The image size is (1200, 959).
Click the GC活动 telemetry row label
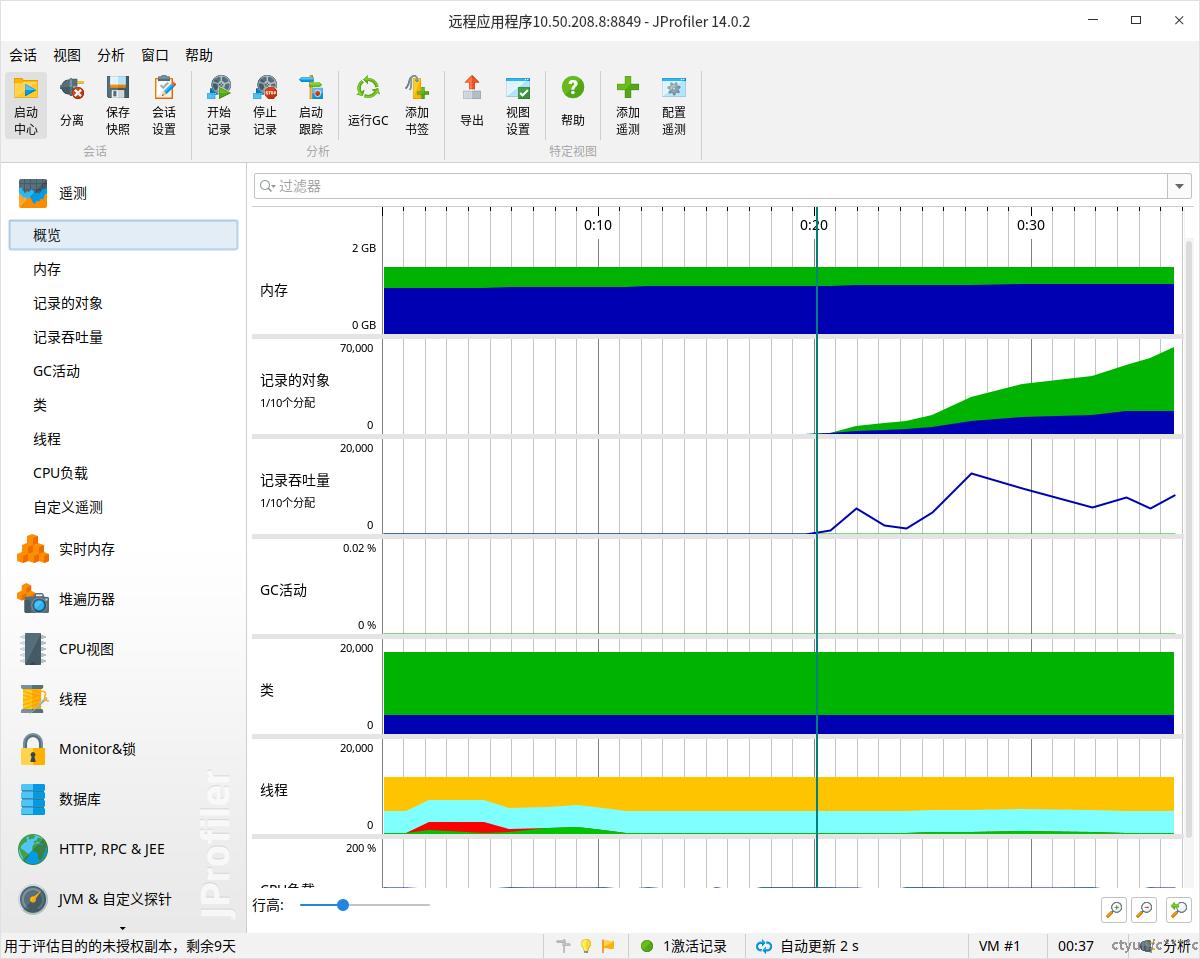(283, 590)
